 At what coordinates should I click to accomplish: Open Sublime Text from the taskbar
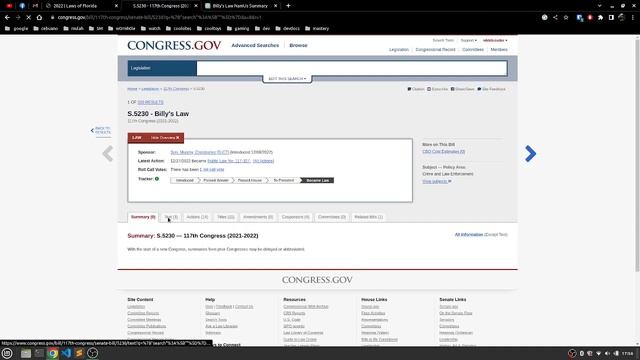[x=79, y=353]
